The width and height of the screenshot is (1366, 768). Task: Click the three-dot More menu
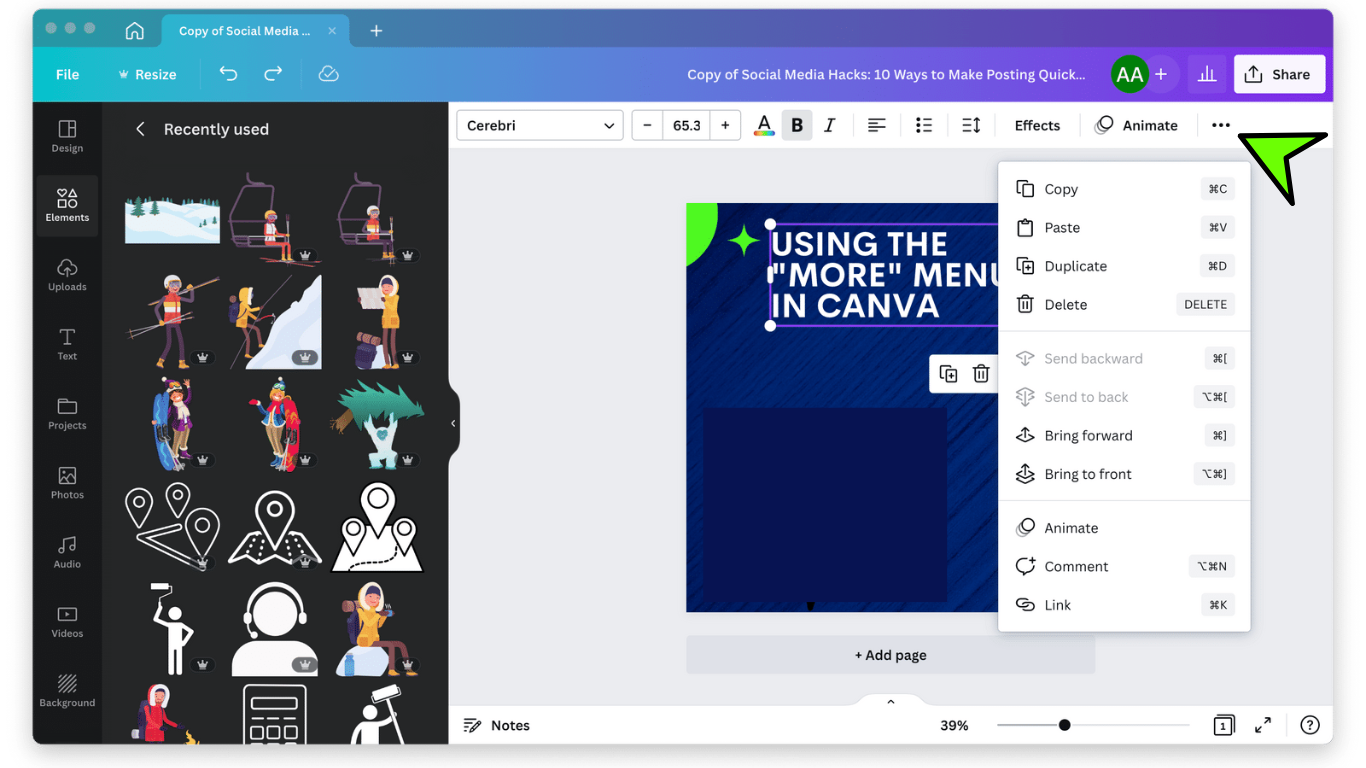(1220, 125)
